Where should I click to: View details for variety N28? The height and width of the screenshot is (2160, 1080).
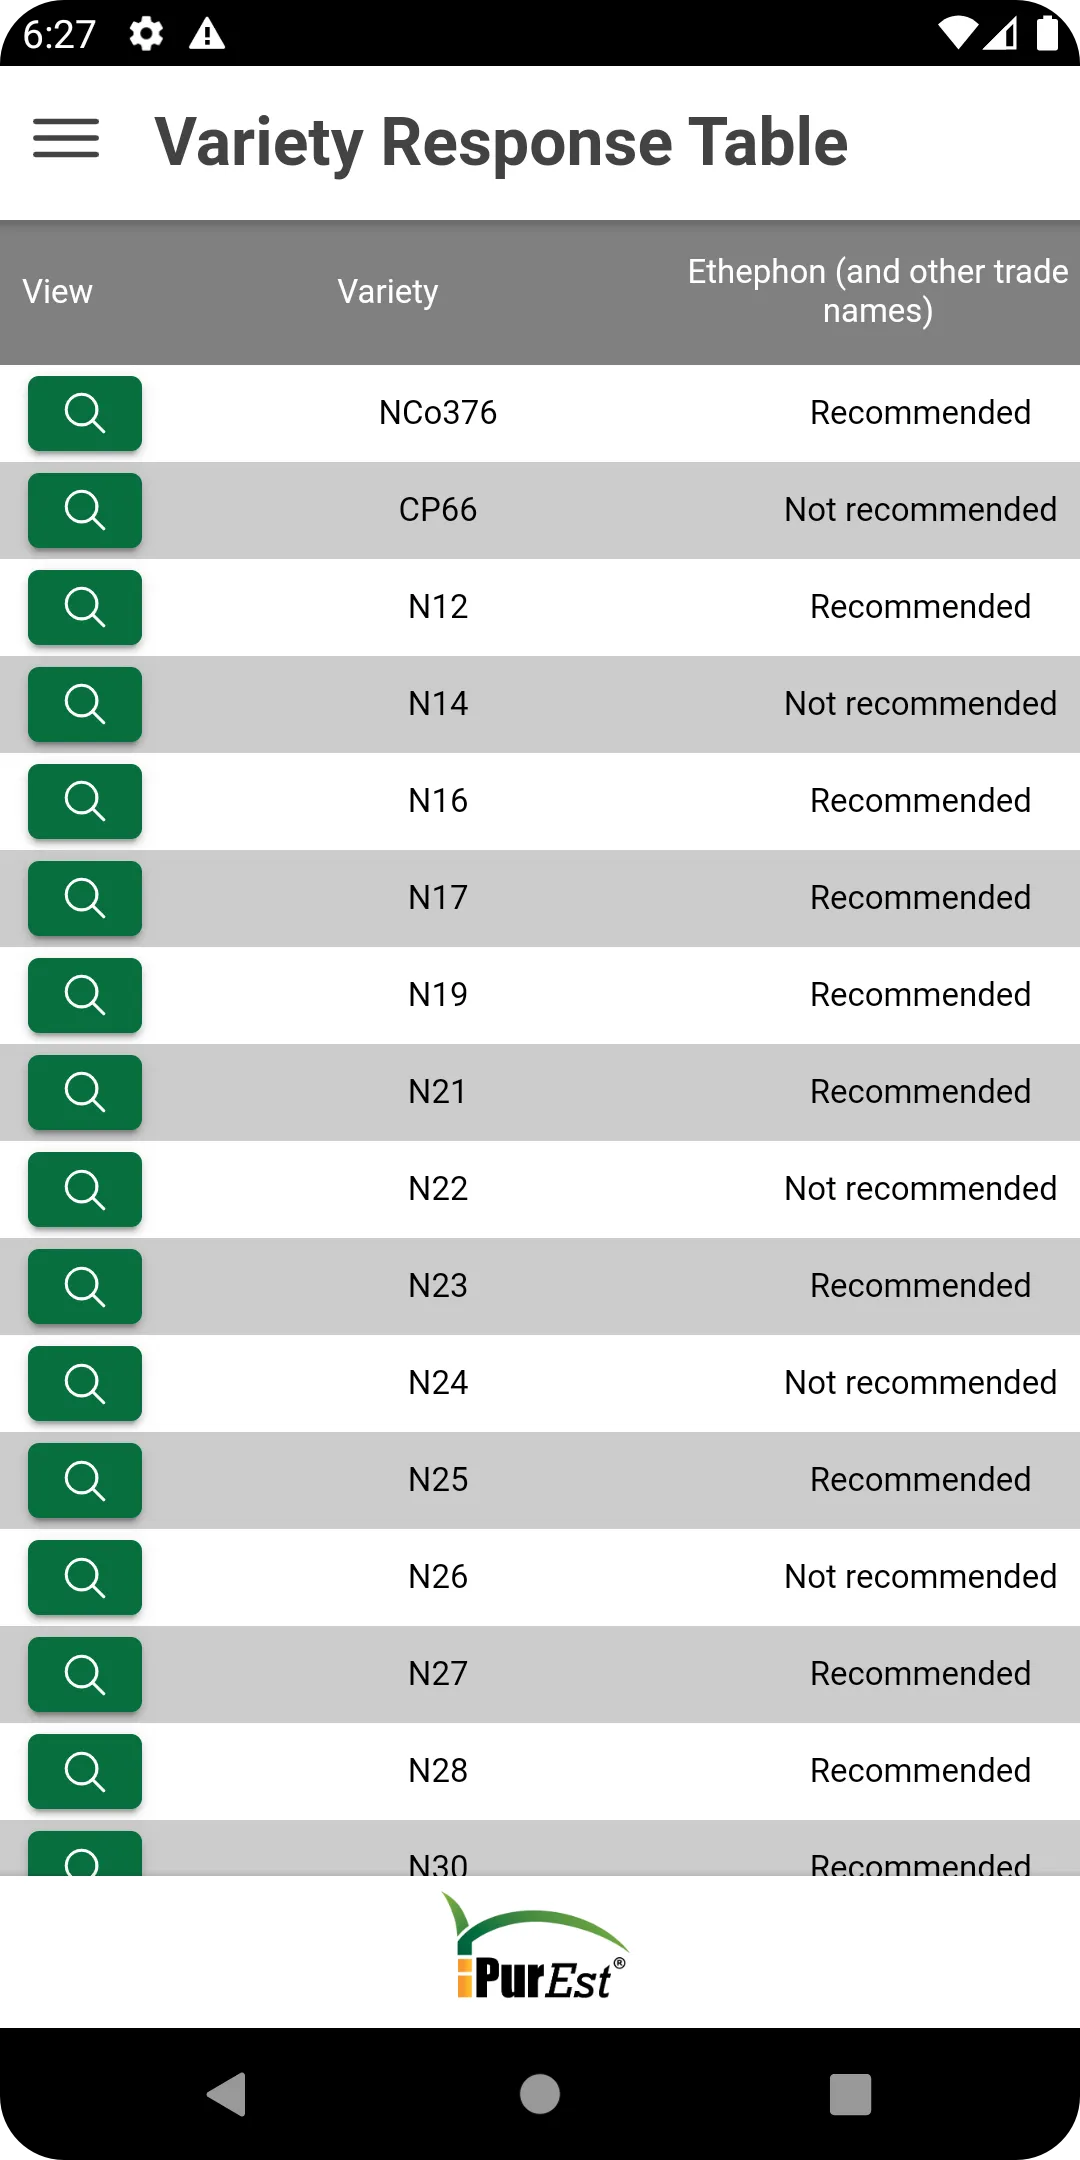click(x=85, y=1771)
